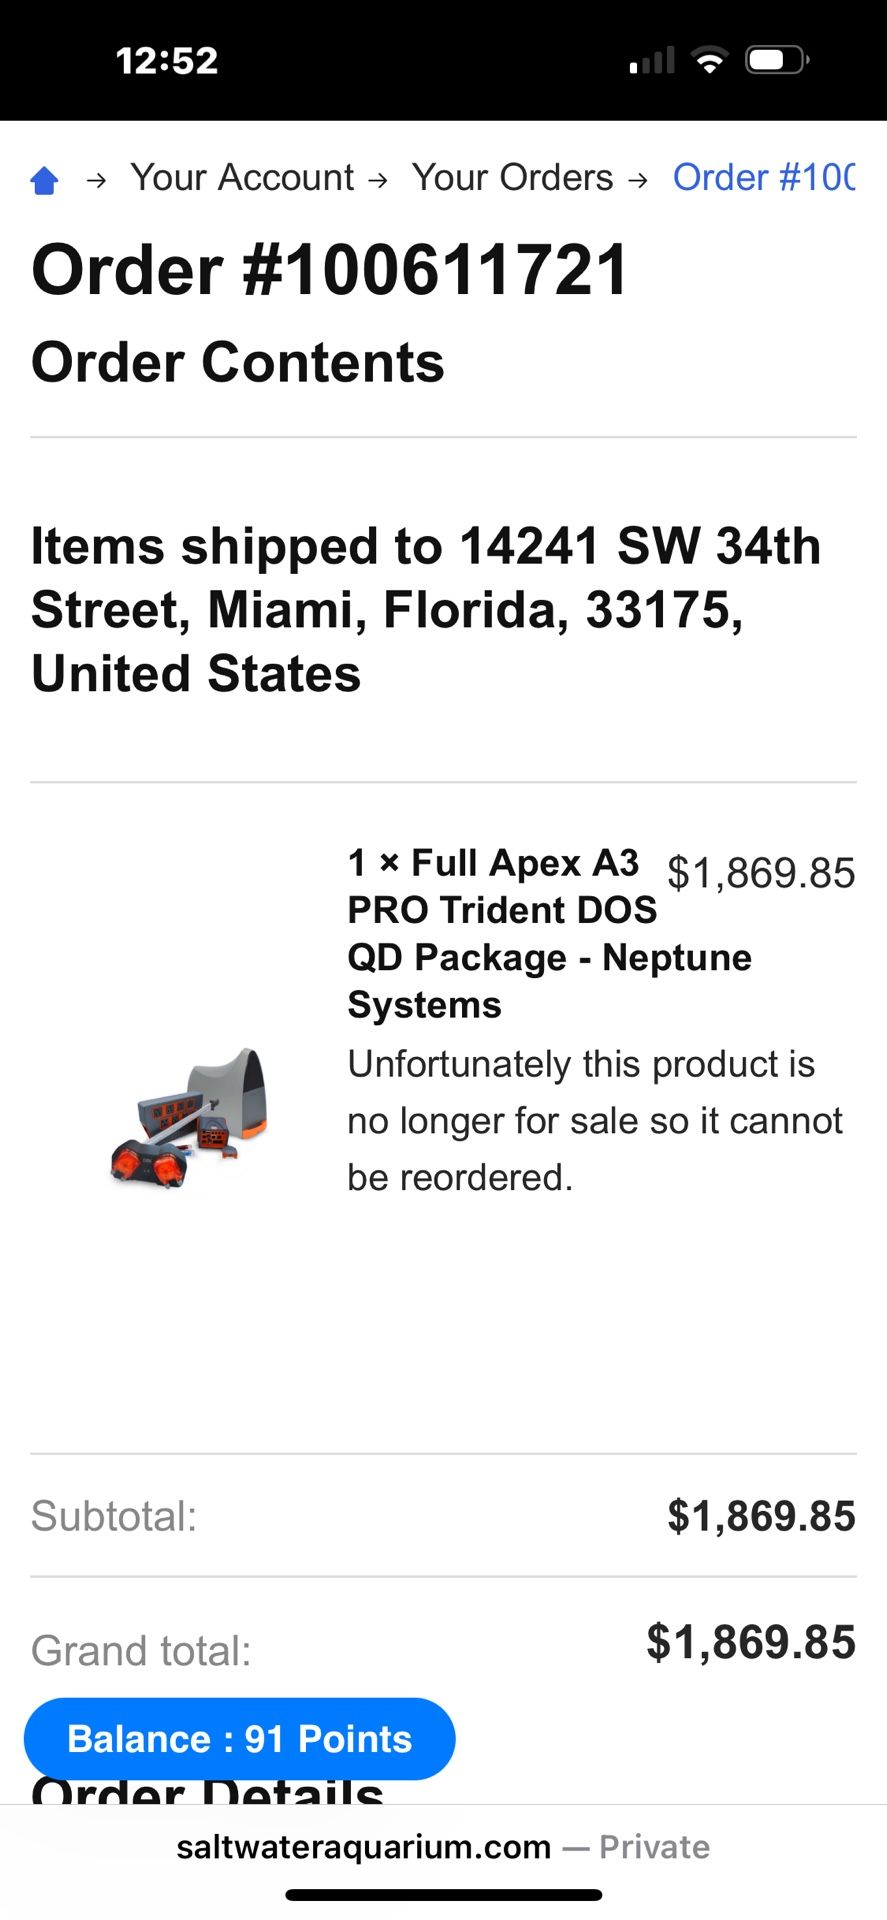Tap the Wi-Fi status icon
This screenshot has height=1920, width=887.
click(710, 61)
